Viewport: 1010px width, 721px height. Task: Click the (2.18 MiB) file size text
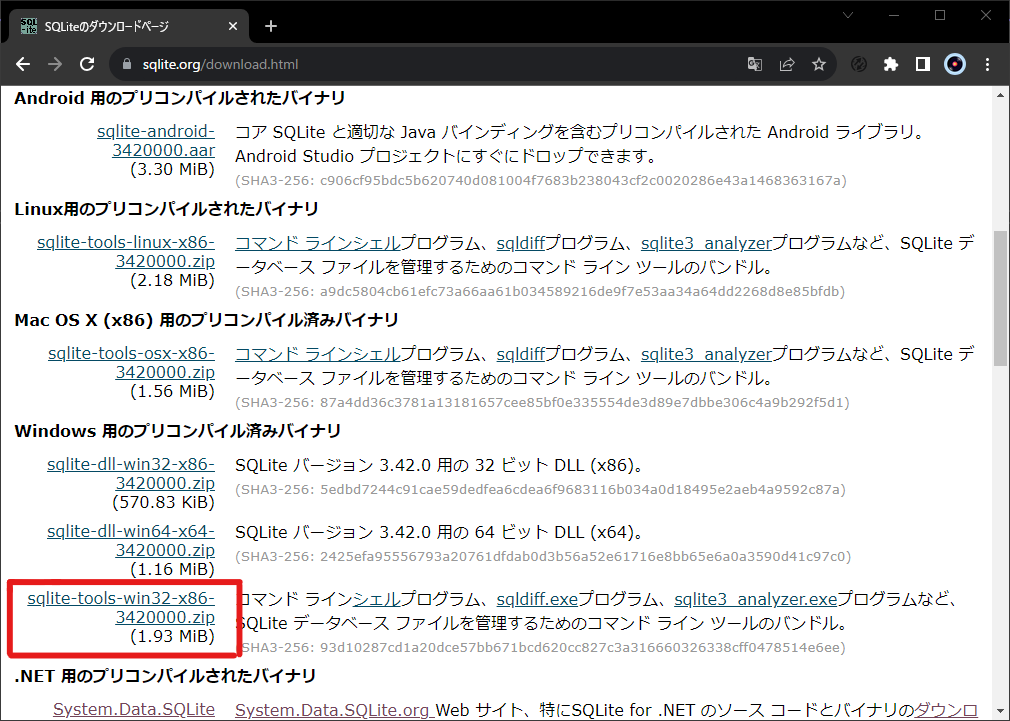pos(172,281)
